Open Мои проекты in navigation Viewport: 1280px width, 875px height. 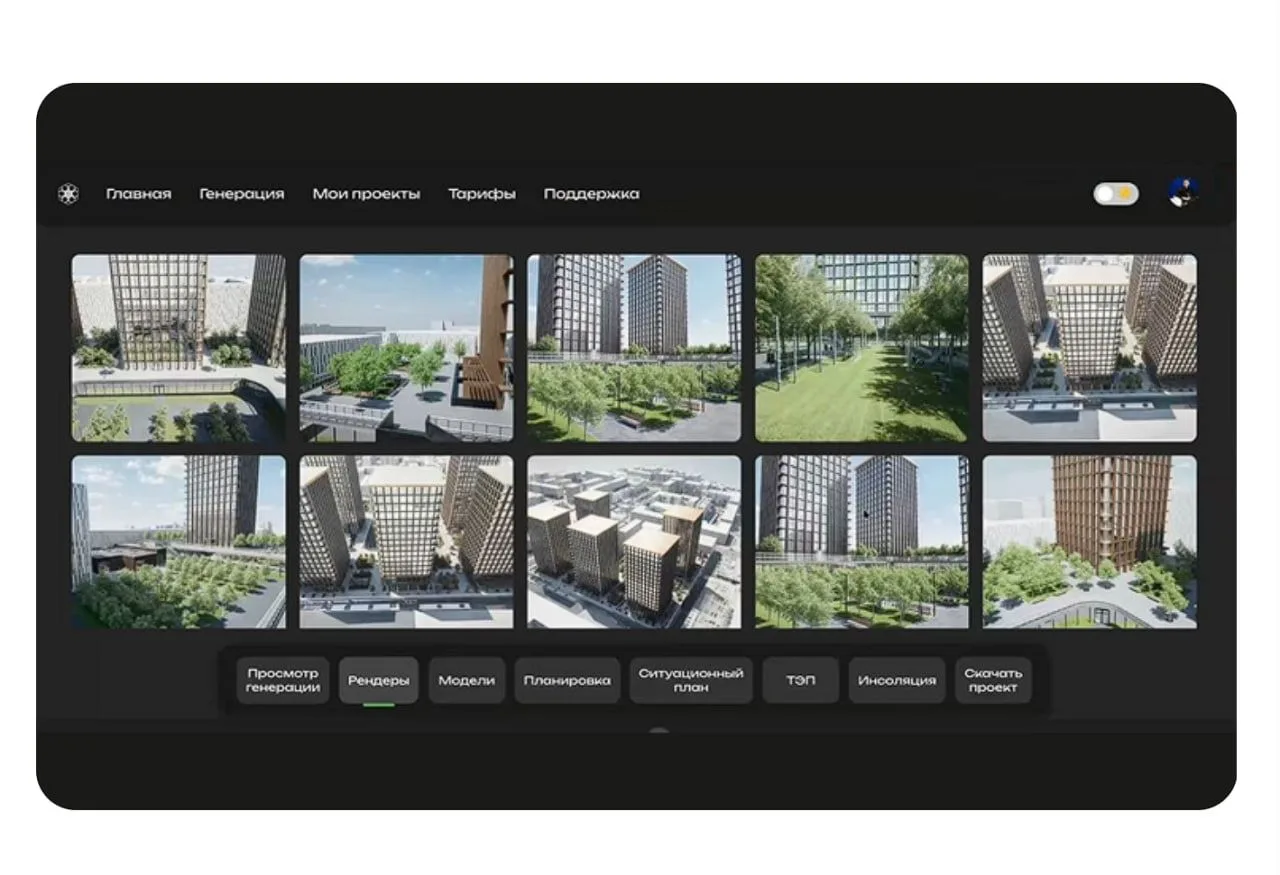366,194
